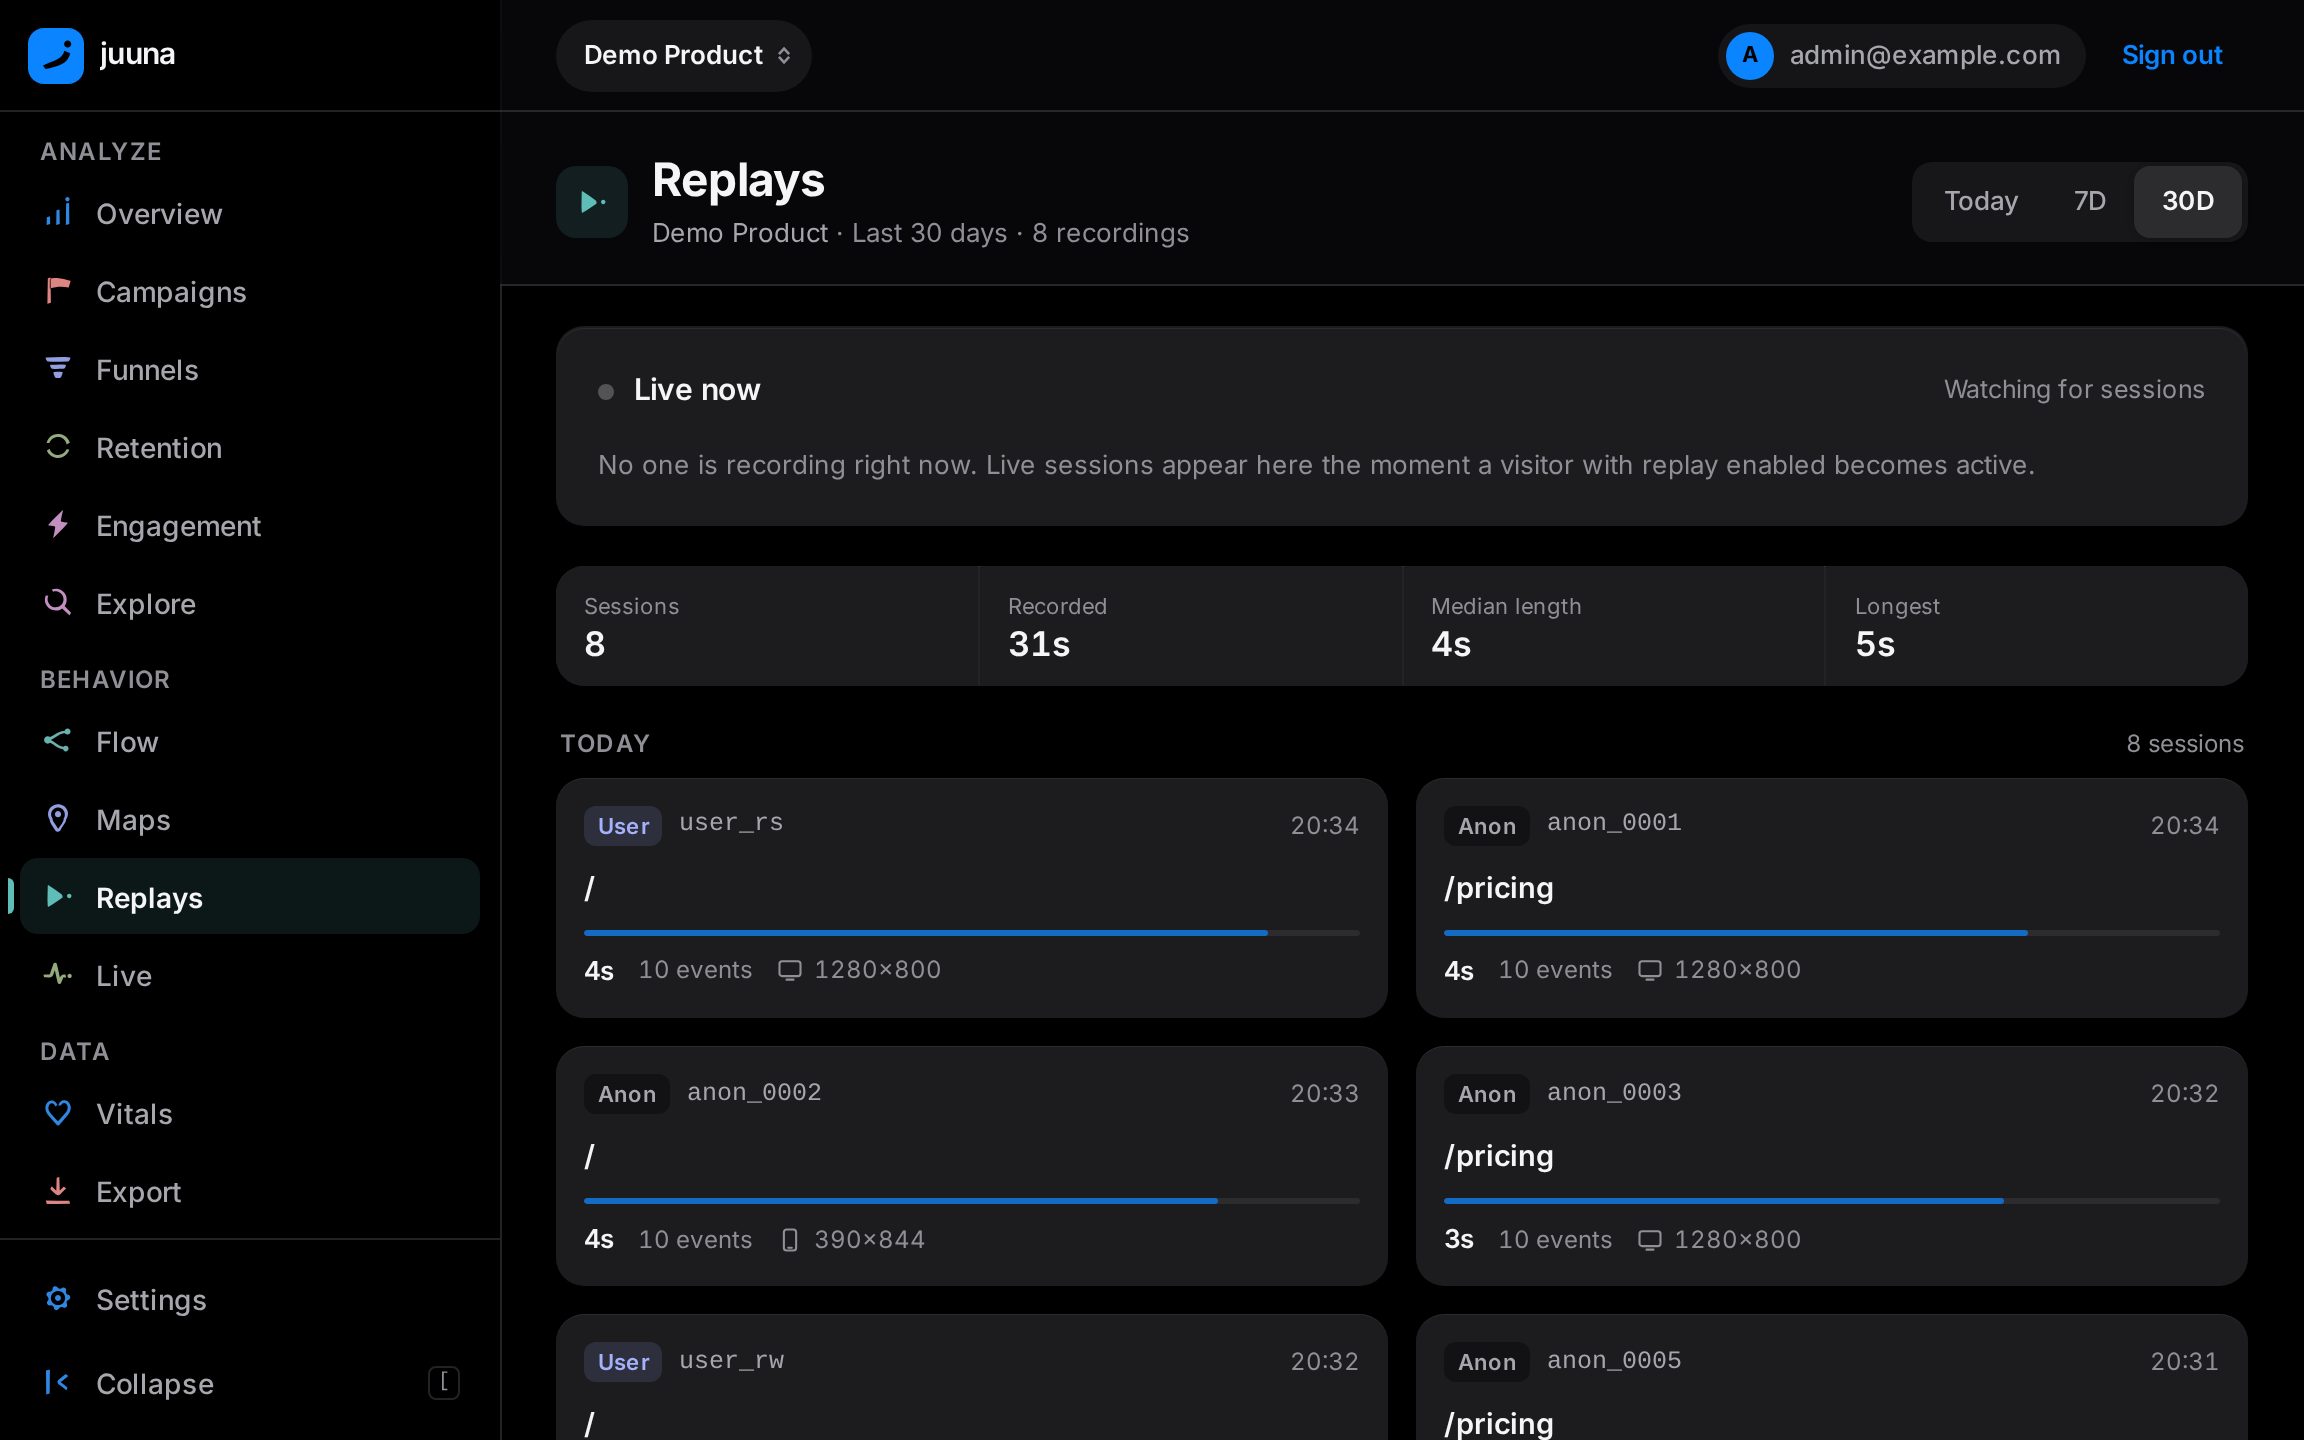Click the Live pulse icon
The image size is (2304, 1440).
coord(58,975)
